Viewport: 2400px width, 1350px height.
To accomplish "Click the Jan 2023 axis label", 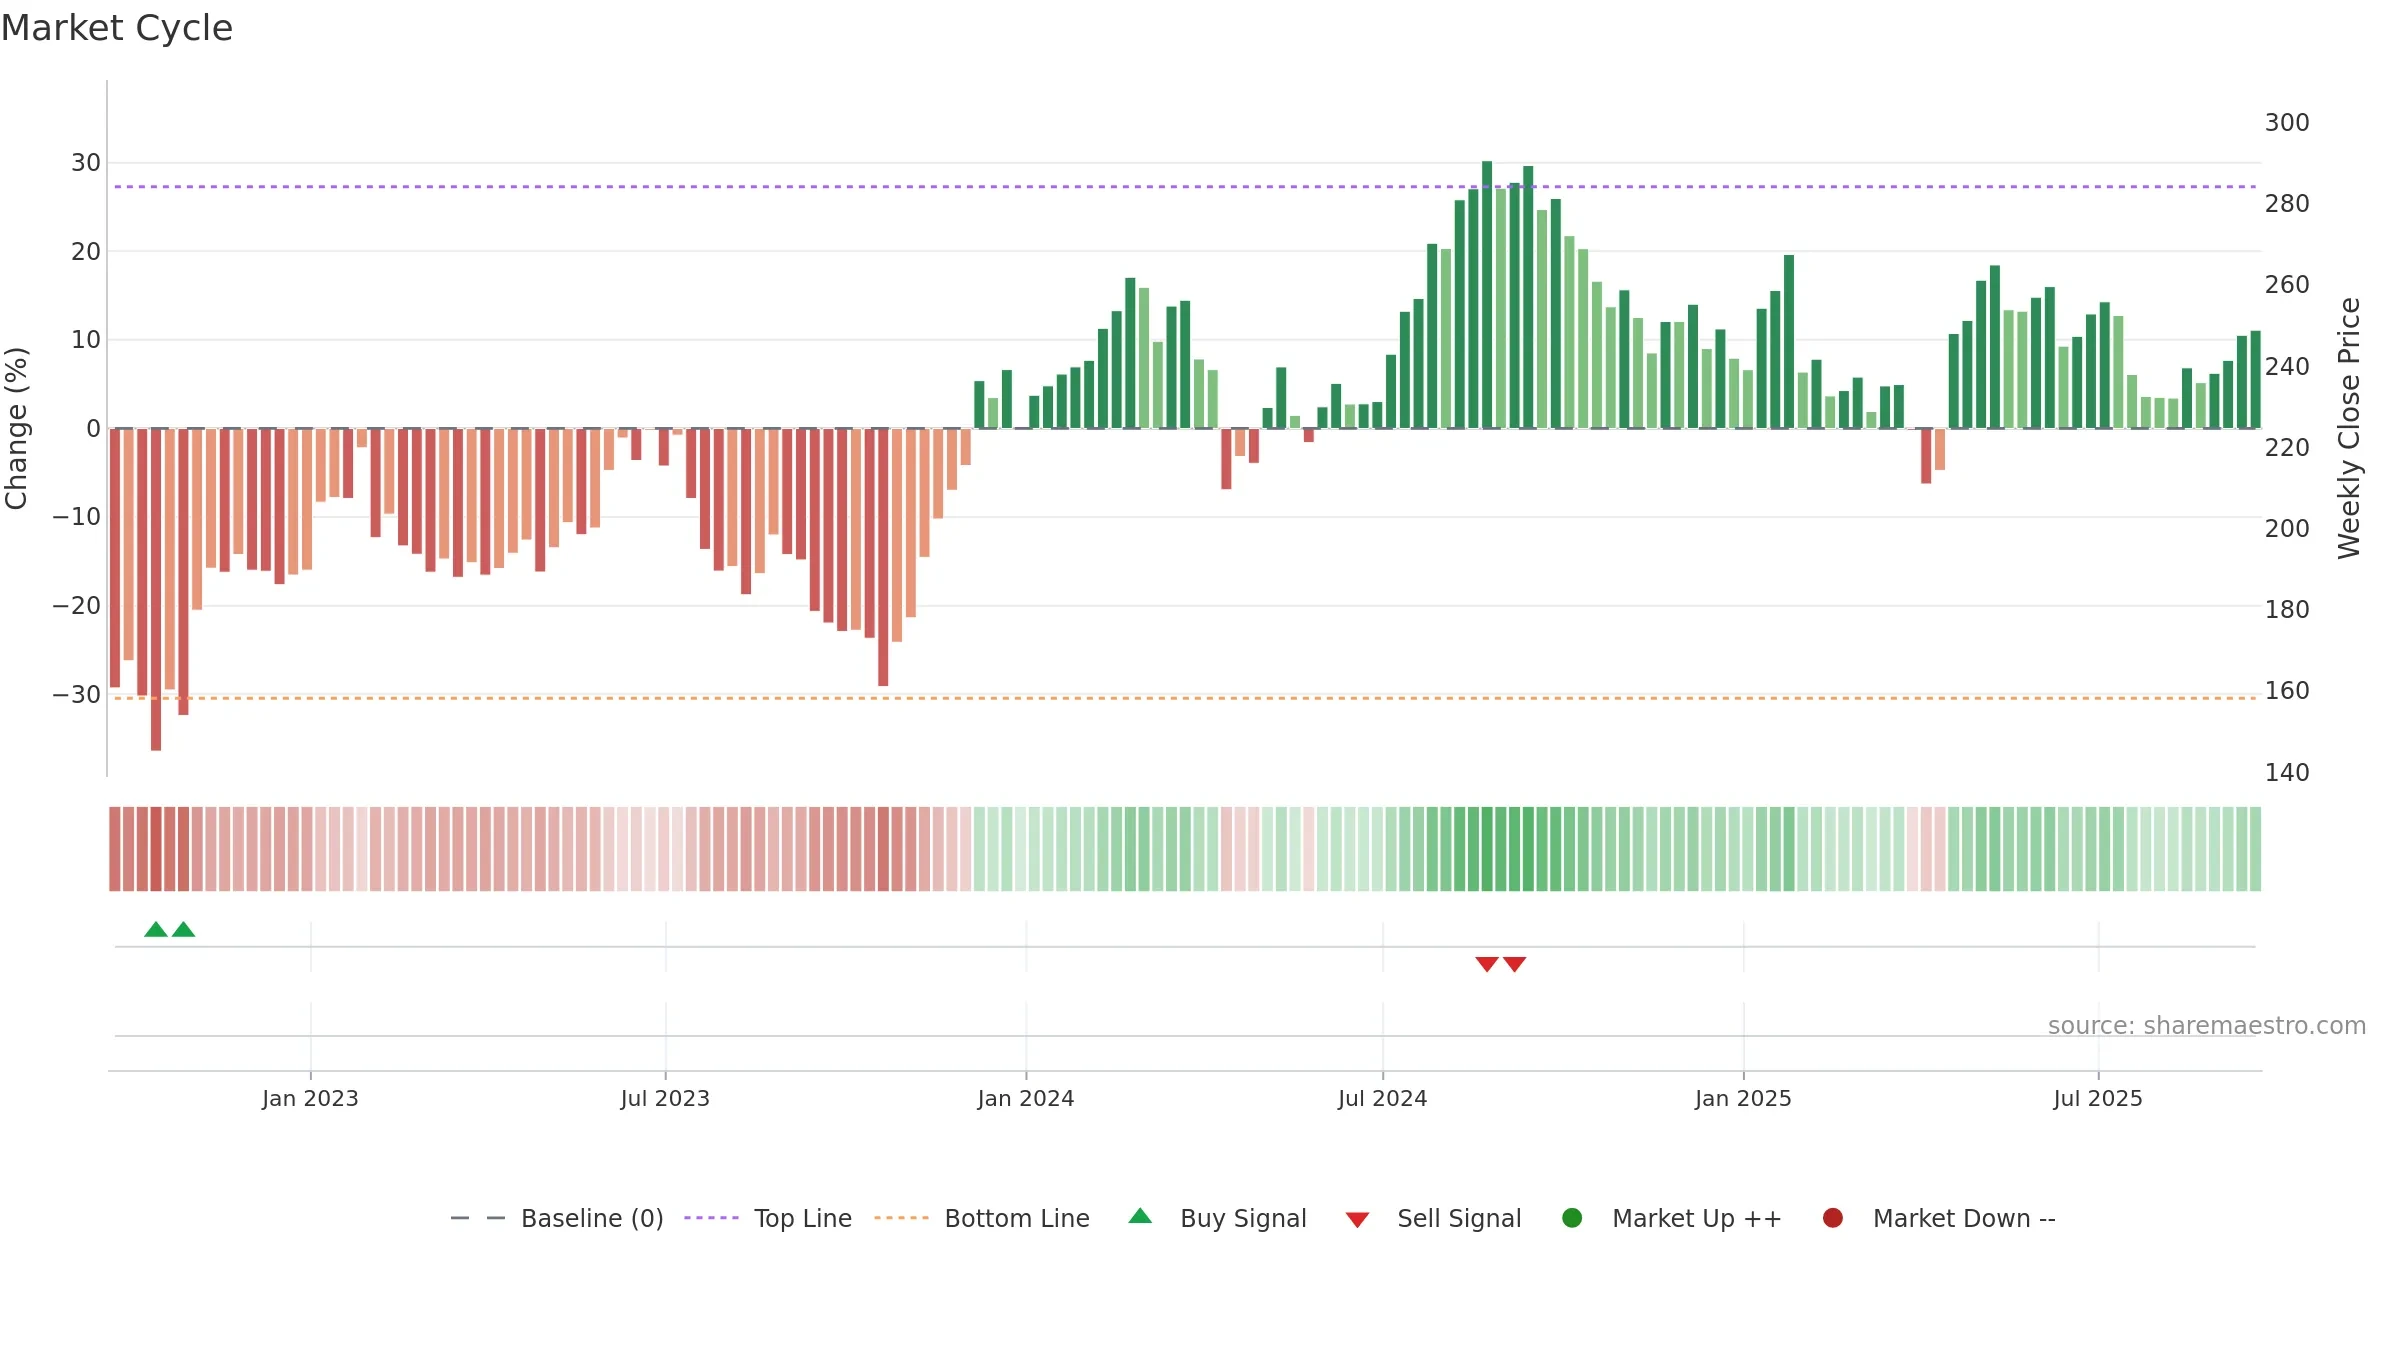I will (x=310, y=1098).
